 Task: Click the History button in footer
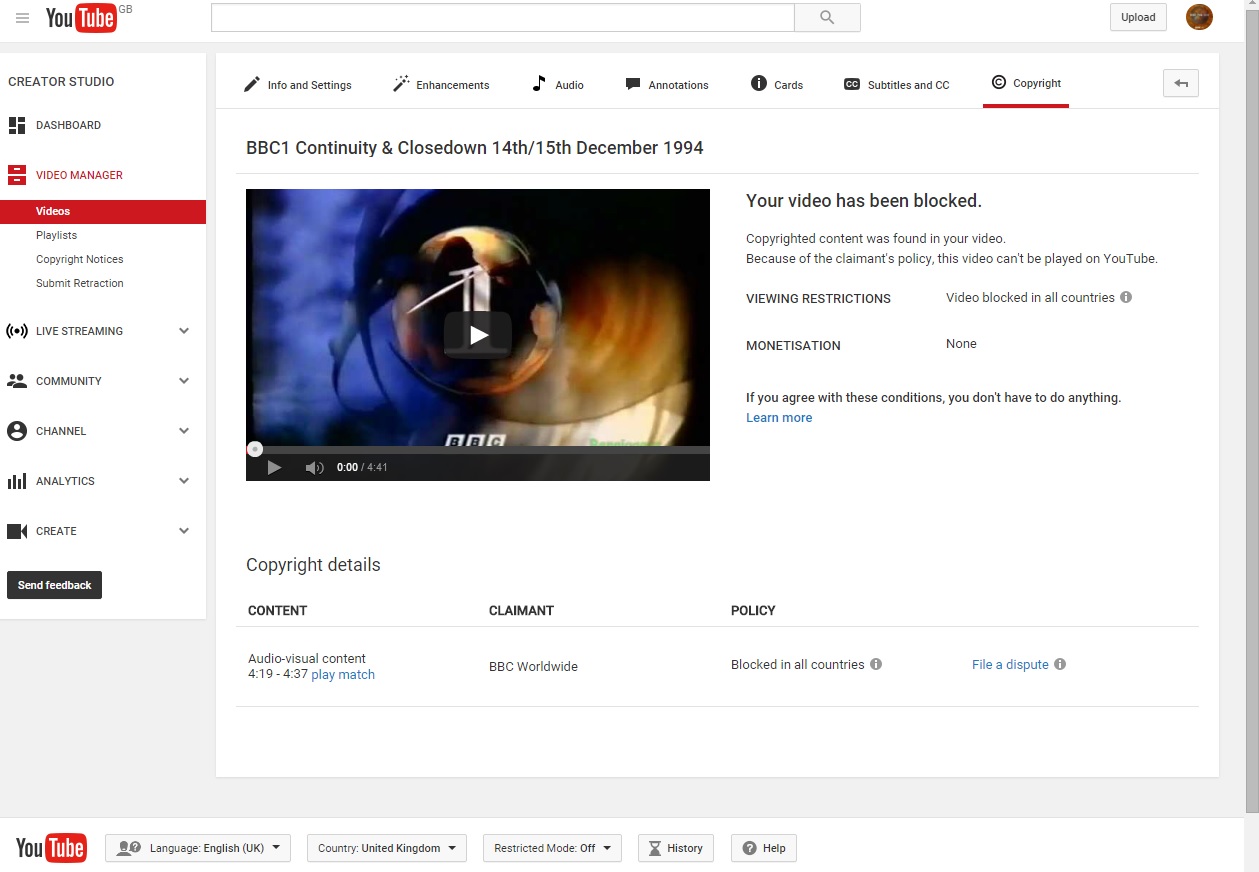[676, 848]
